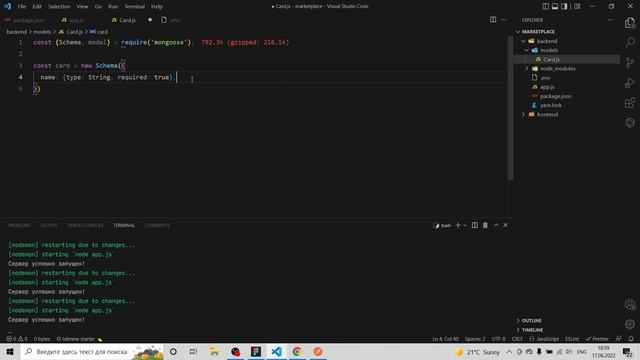Open the File menu
The height and width of the screenshot is (360, 640).
pos(22,6)
